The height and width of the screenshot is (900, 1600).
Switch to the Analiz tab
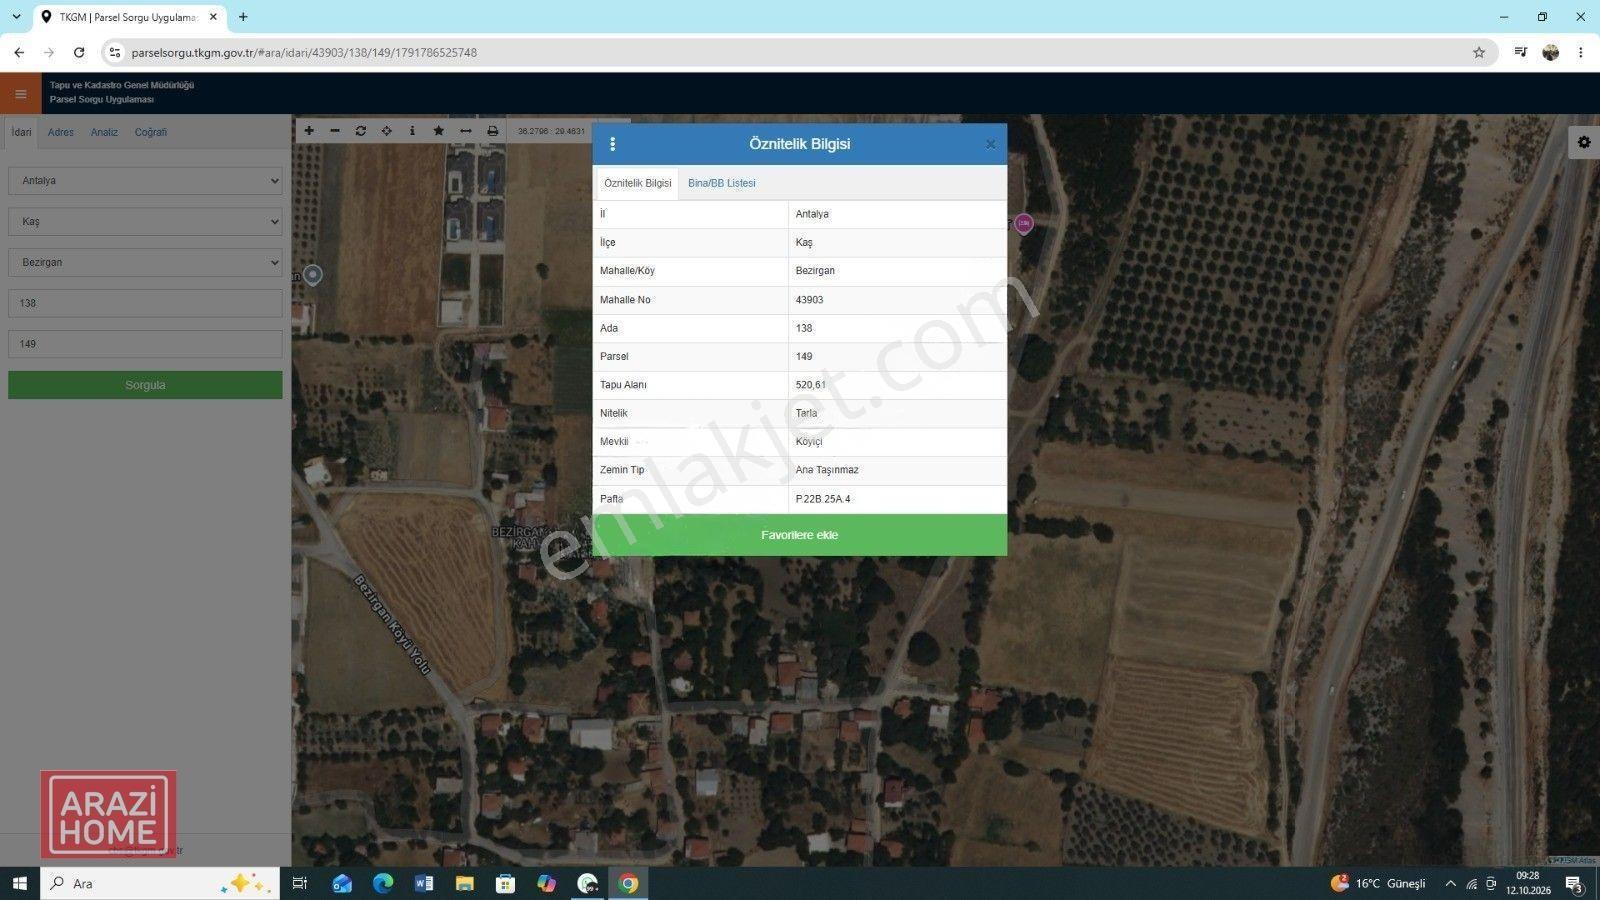tap(104, 132)
